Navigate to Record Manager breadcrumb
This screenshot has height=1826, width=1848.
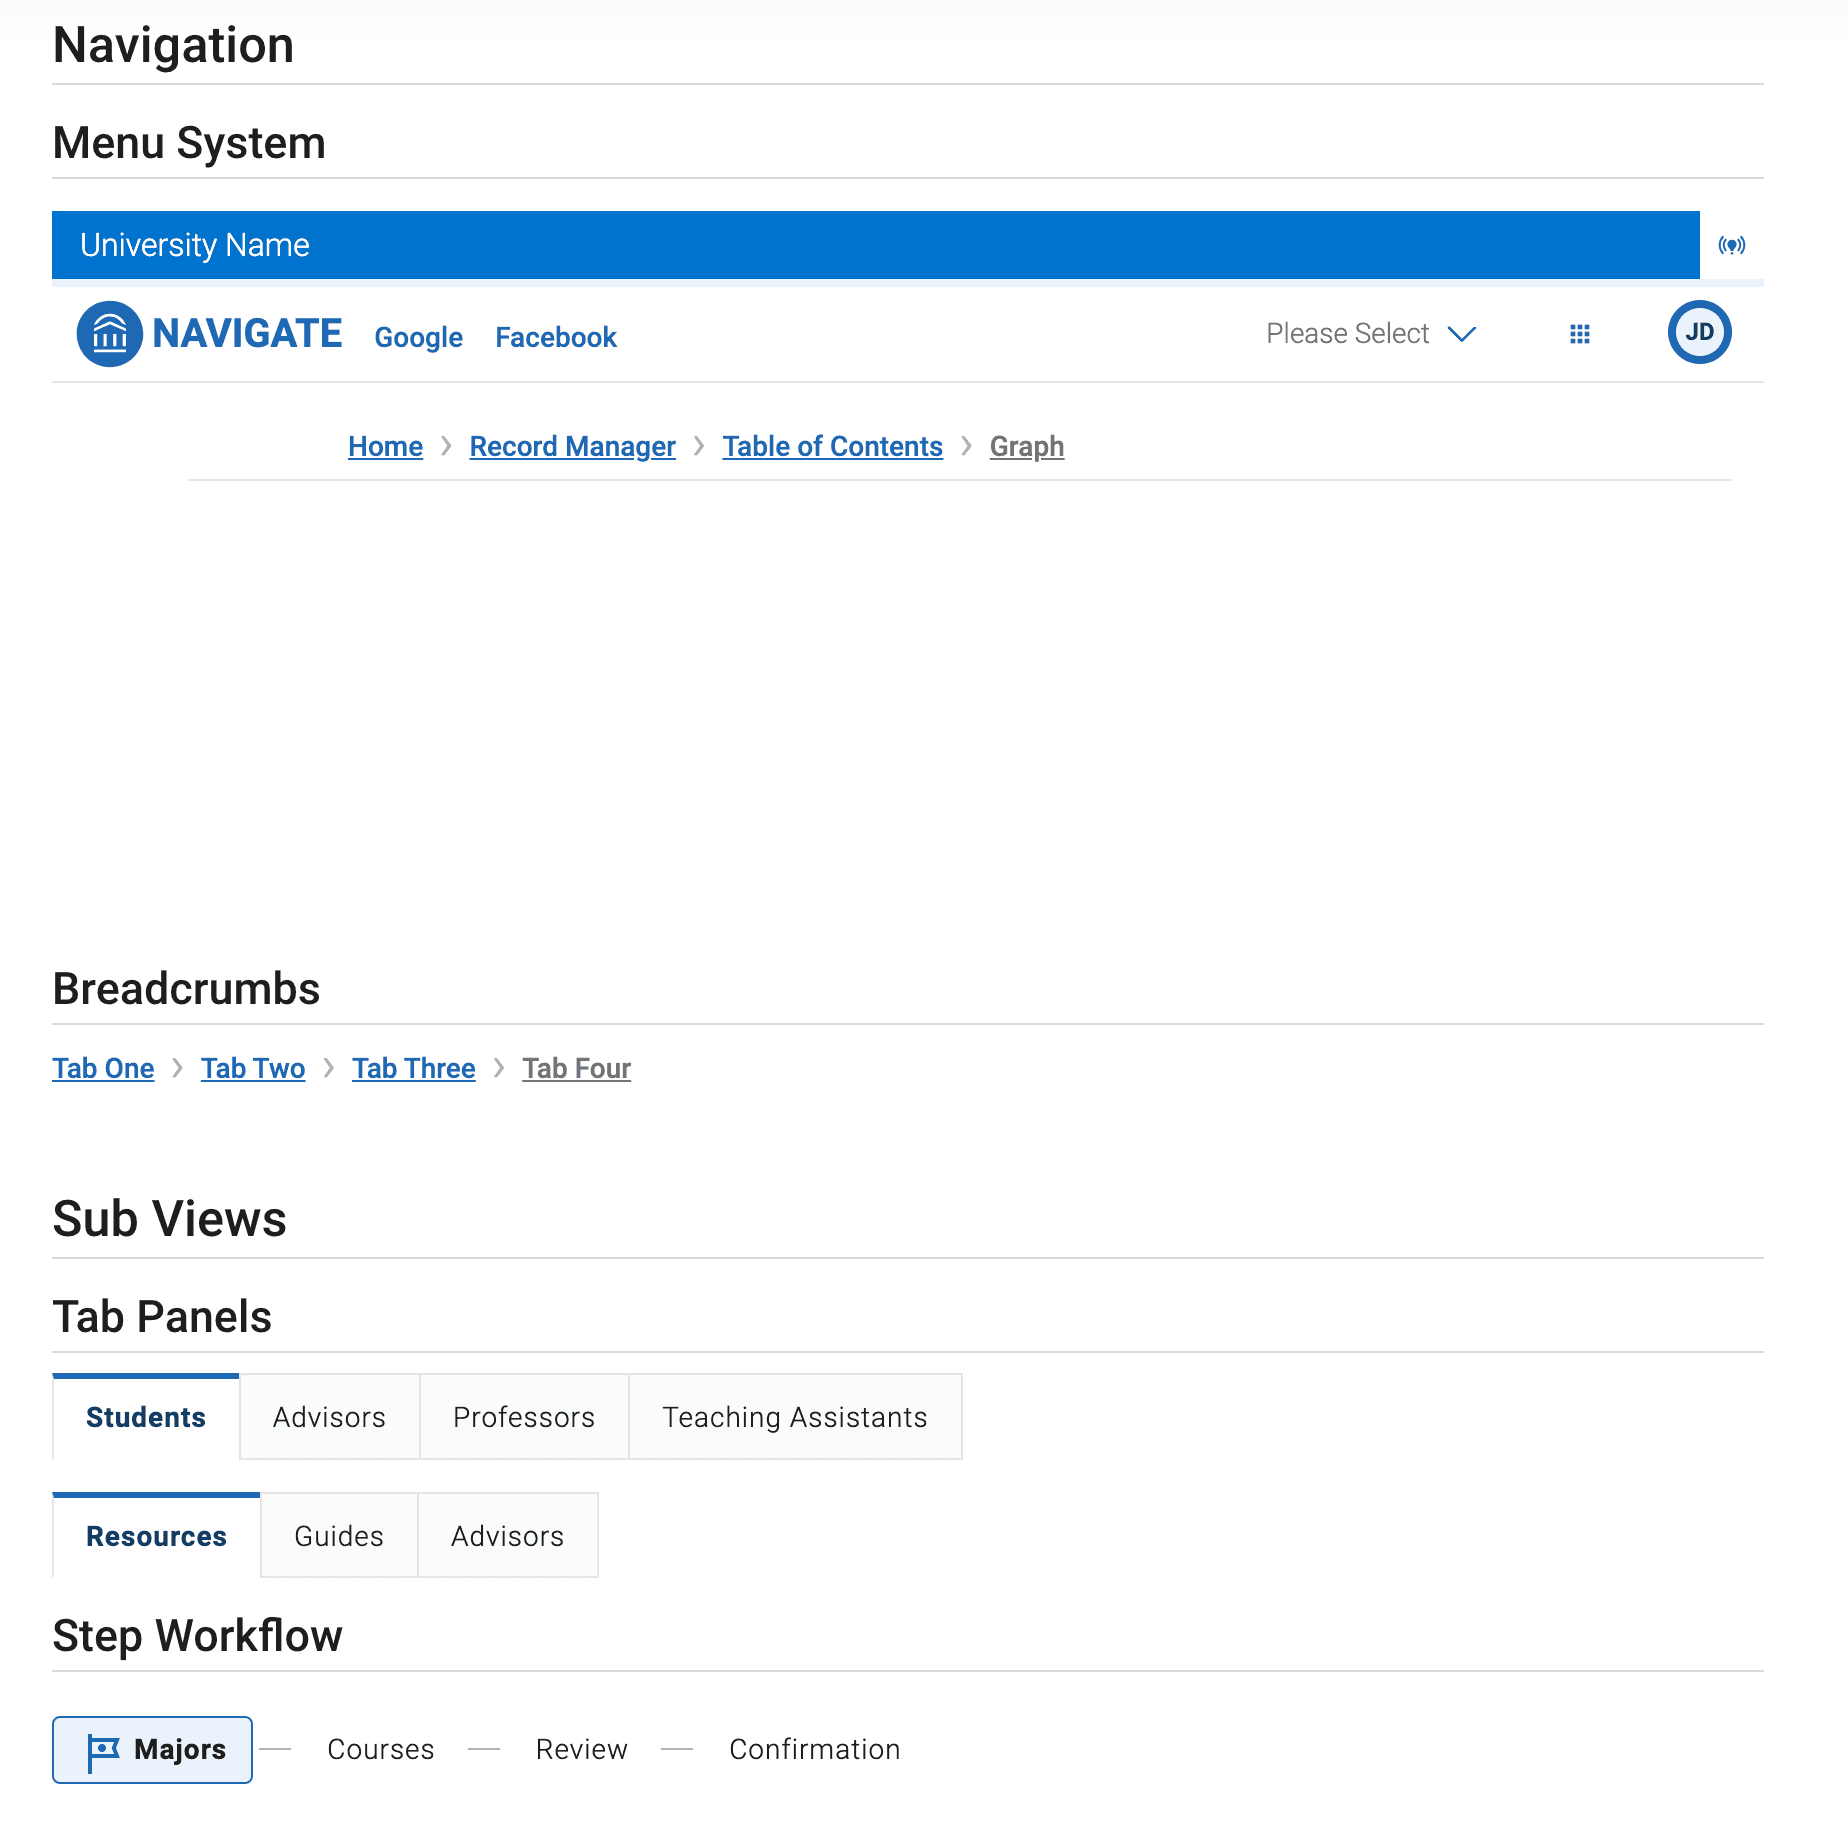coord(572,446)
